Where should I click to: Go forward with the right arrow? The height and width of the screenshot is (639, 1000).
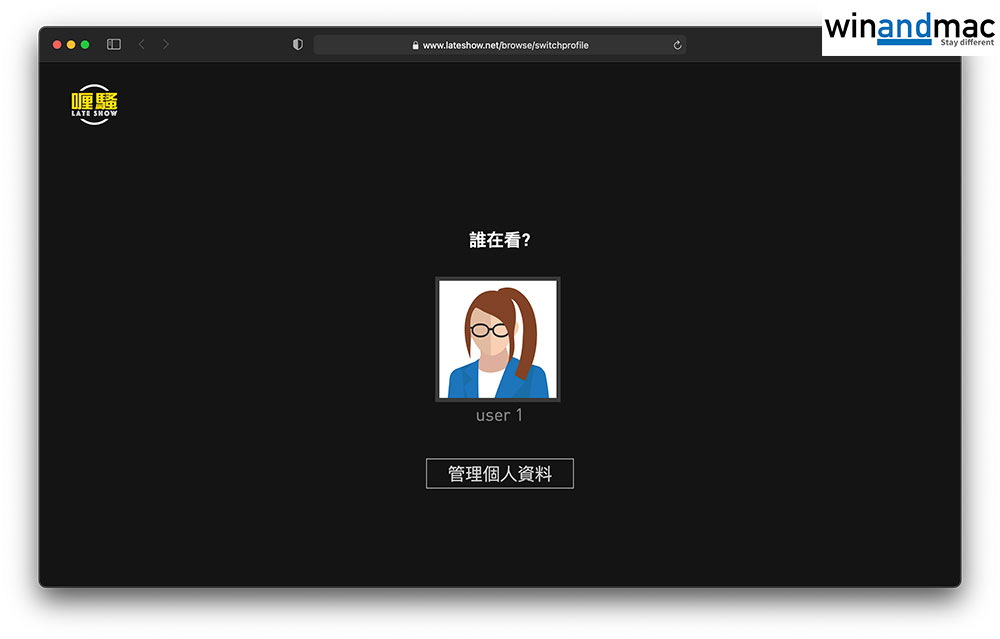pyautogui.click(x=166, y=45)
